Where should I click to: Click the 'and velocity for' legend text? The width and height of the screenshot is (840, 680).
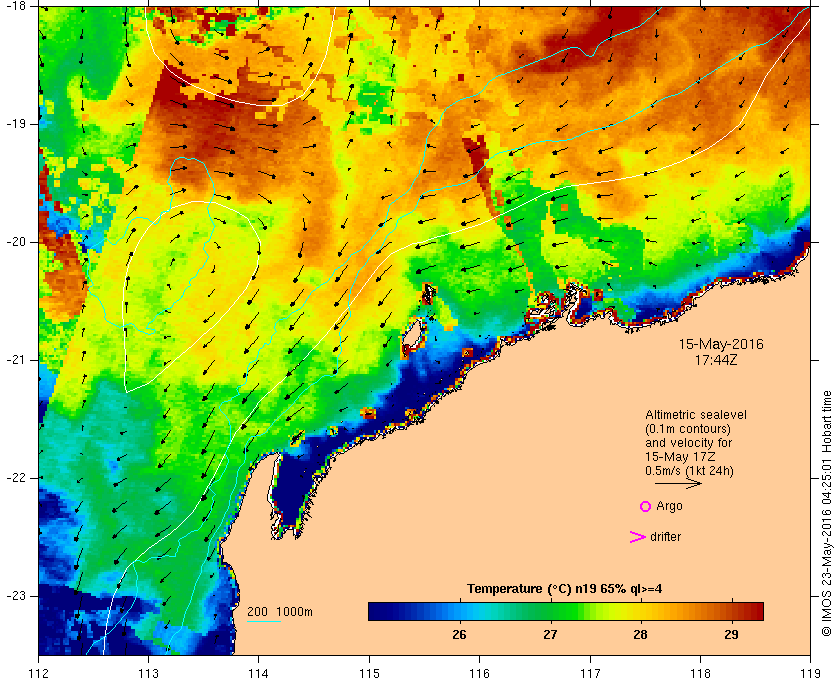pos(688,443)
